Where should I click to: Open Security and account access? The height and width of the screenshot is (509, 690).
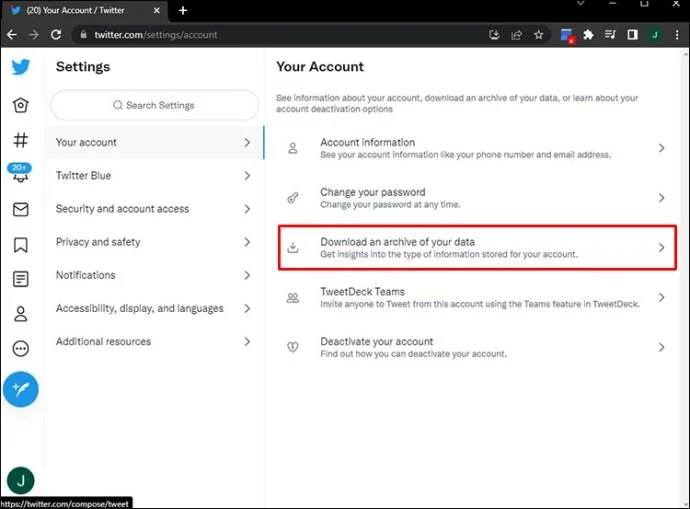click(x=154, y=209)
